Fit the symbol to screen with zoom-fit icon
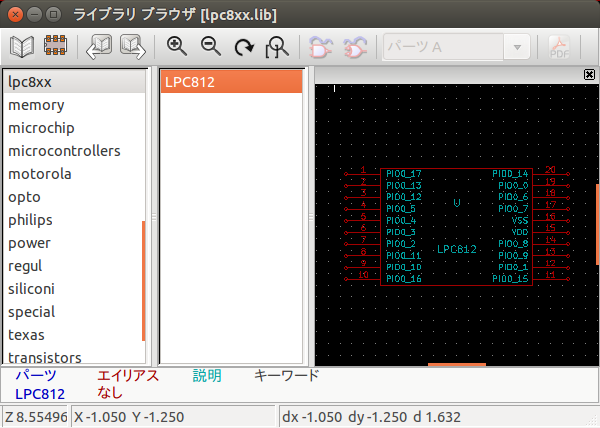The width and height of the screenshot is (600, 428). click(277, 47)
